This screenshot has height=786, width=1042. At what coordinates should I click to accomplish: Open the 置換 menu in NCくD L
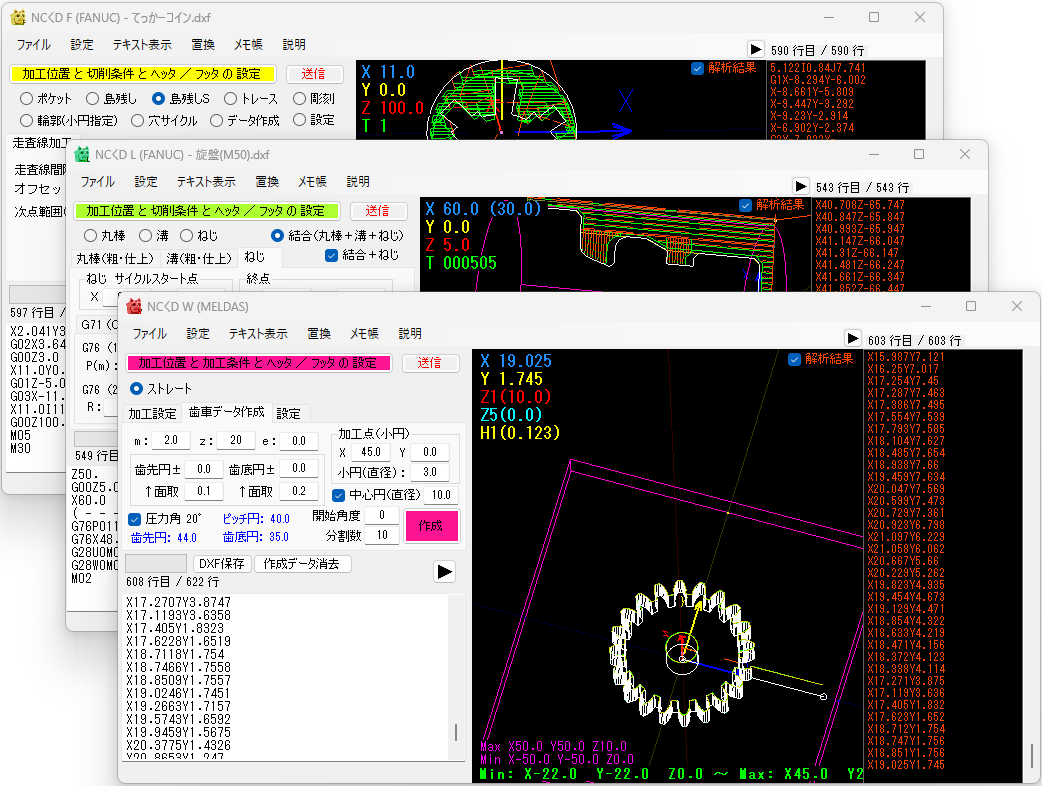click(x=266, y=181)
